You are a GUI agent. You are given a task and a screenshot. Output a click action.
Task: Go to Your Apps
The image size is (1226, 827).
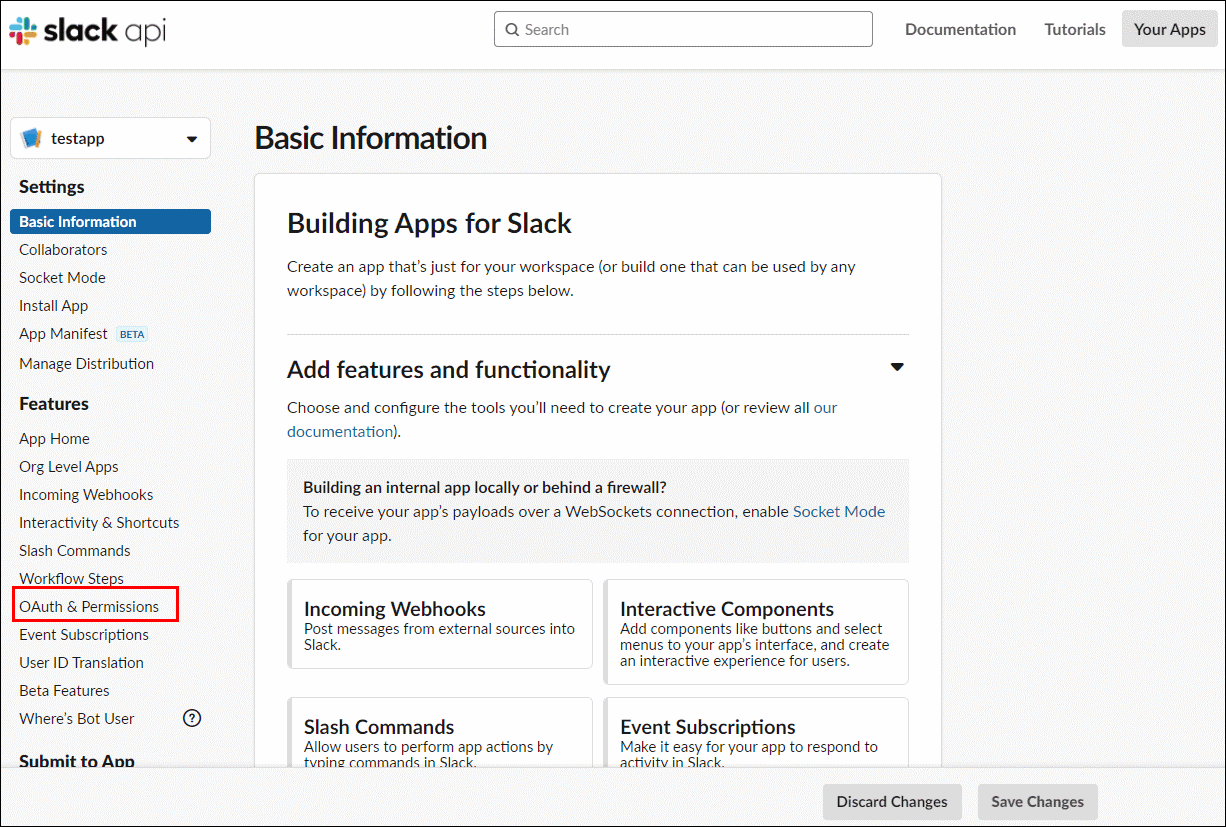click(x=1169, y=29)
